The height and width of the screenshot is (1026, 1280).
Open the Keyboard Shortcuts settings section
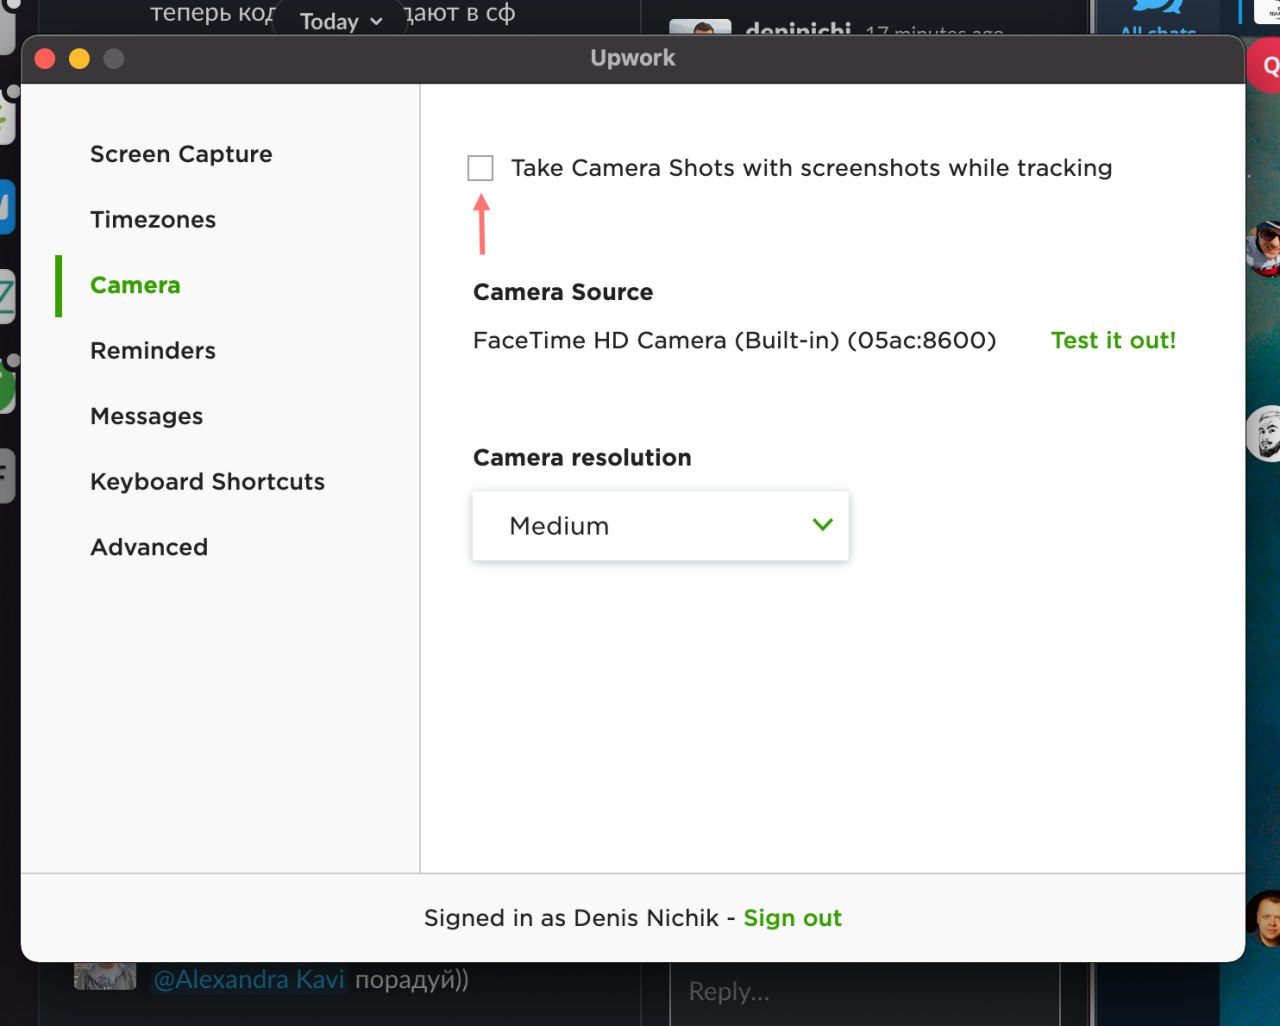[207, 482]
